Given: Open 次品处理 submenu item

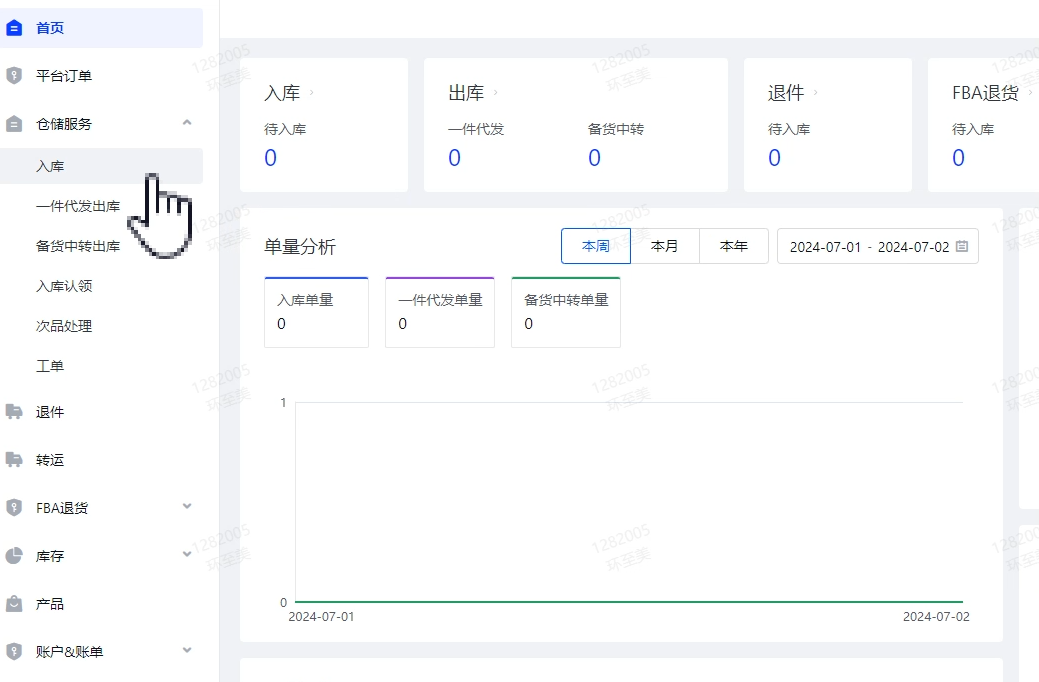Looking at the screenshot, I should point(64,326).
